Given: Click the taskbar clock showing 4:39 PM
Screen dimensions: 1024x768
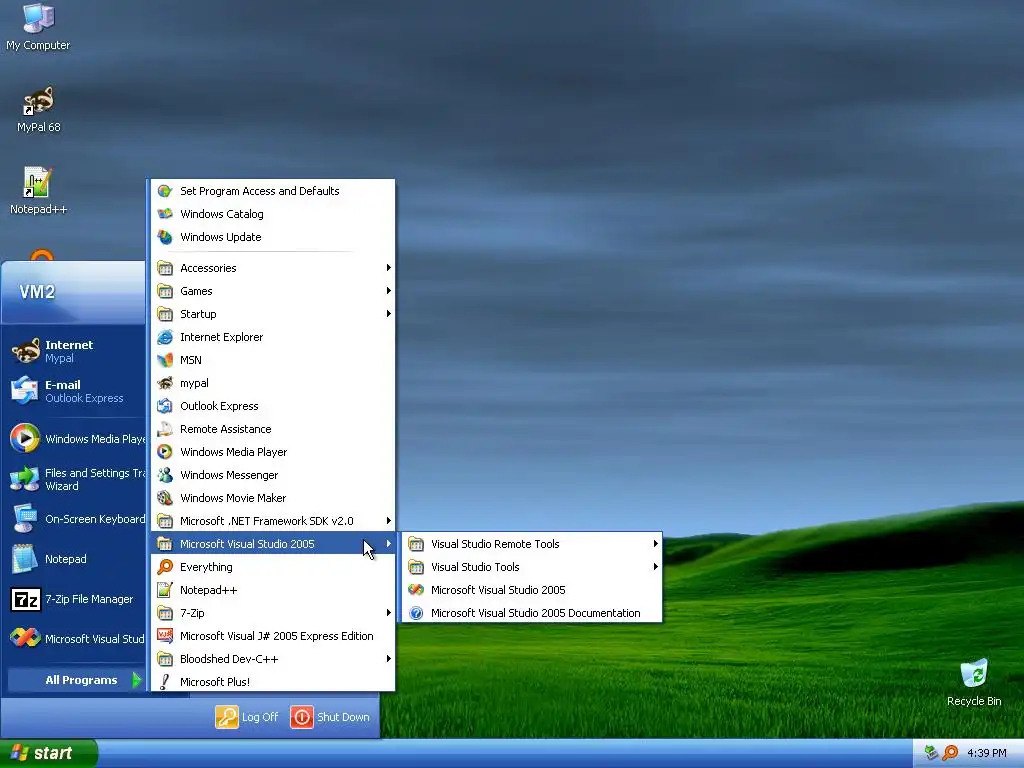Looking at the screenshot, I should [x=986, y=753].
